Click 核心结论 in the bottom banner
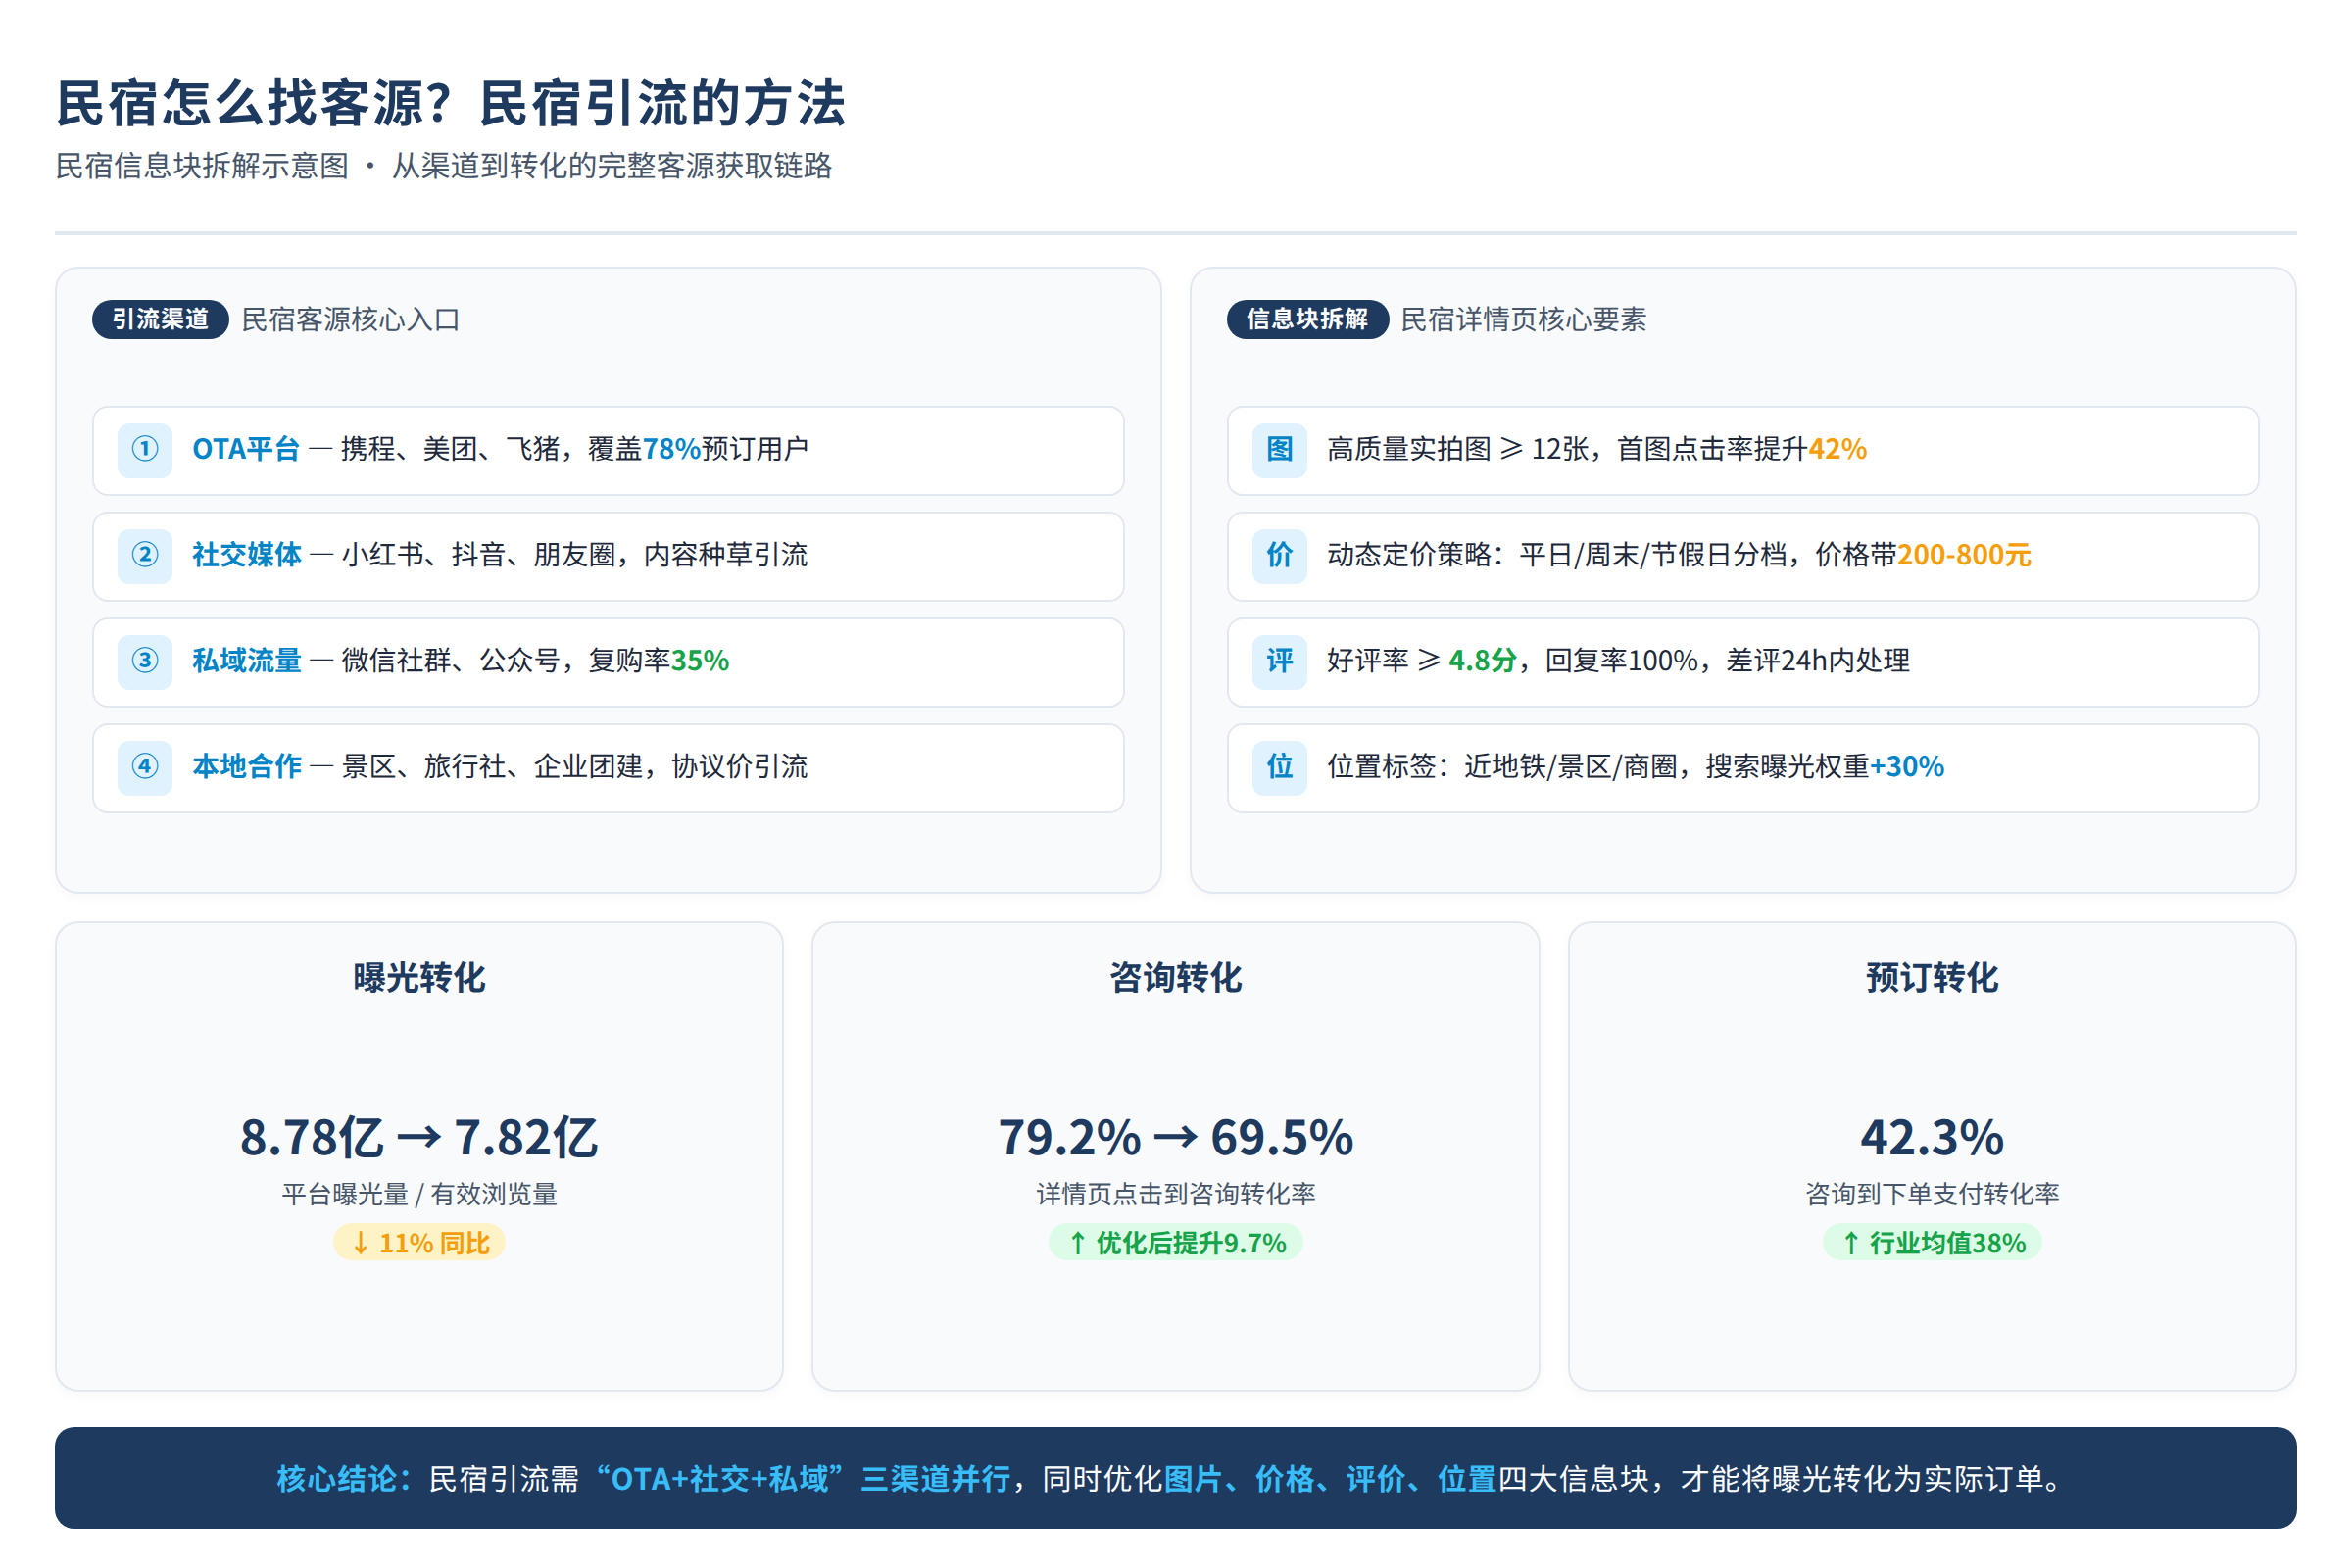 (x=343, y=1479)
